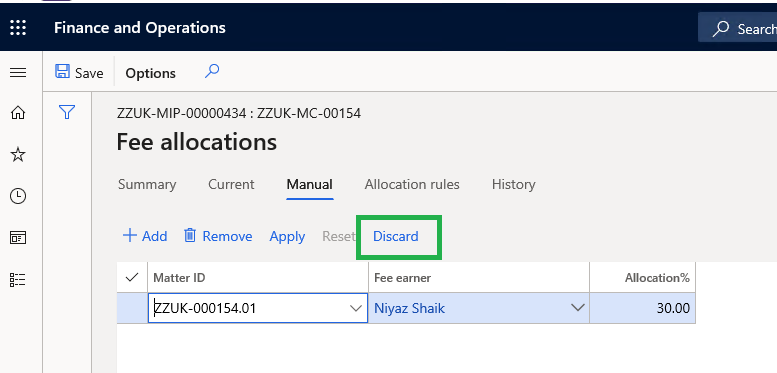Image resolution: width=777 pixels, height=373 pixels.
Task: Click the ZZUK-MIP-00000434 : ZZUK-MC-00154 text
Action: 239,113
